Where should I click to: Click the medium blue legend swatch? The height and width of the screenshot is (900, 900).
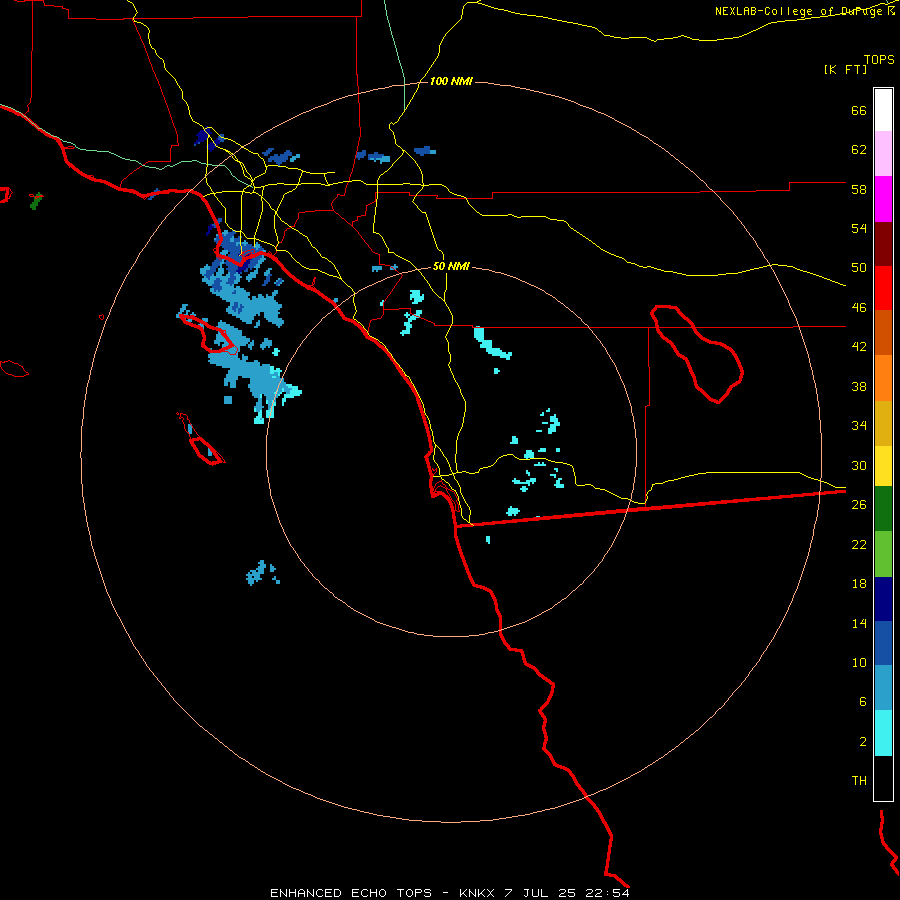883,643
